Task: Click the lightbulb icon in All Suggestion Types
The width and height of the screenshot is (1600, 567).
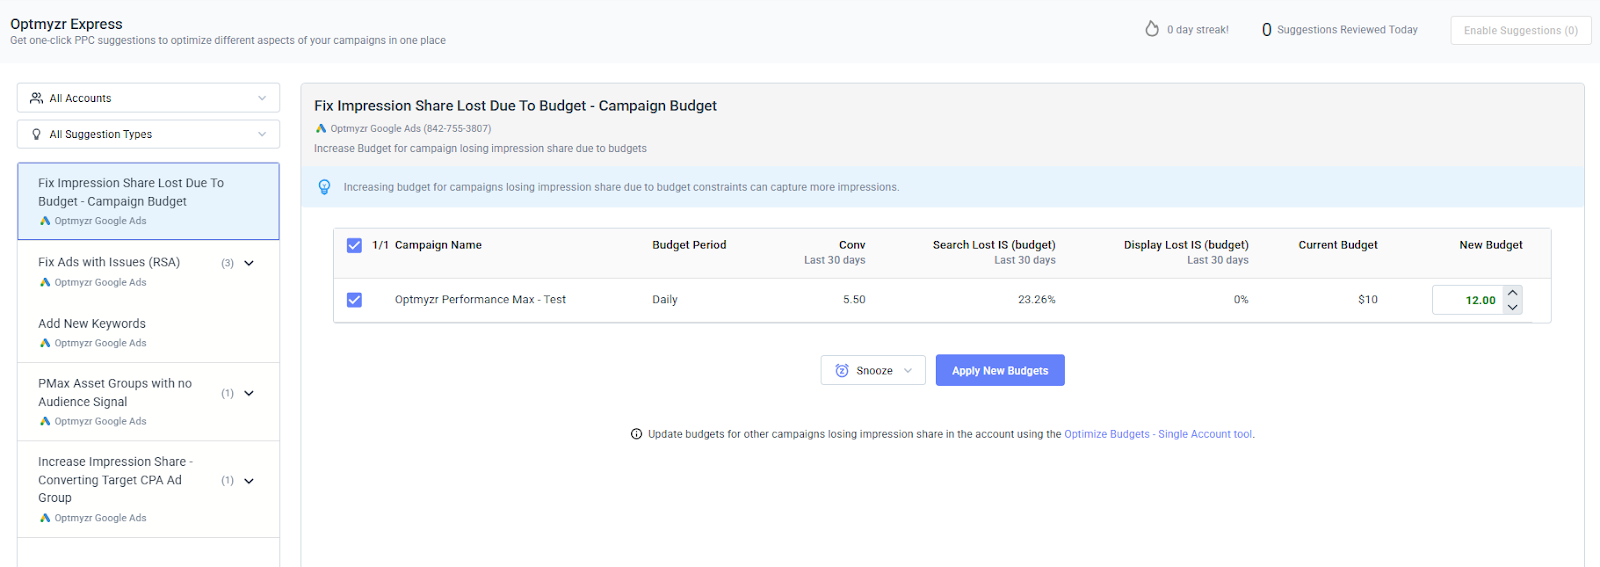Action: click(37, 134)
